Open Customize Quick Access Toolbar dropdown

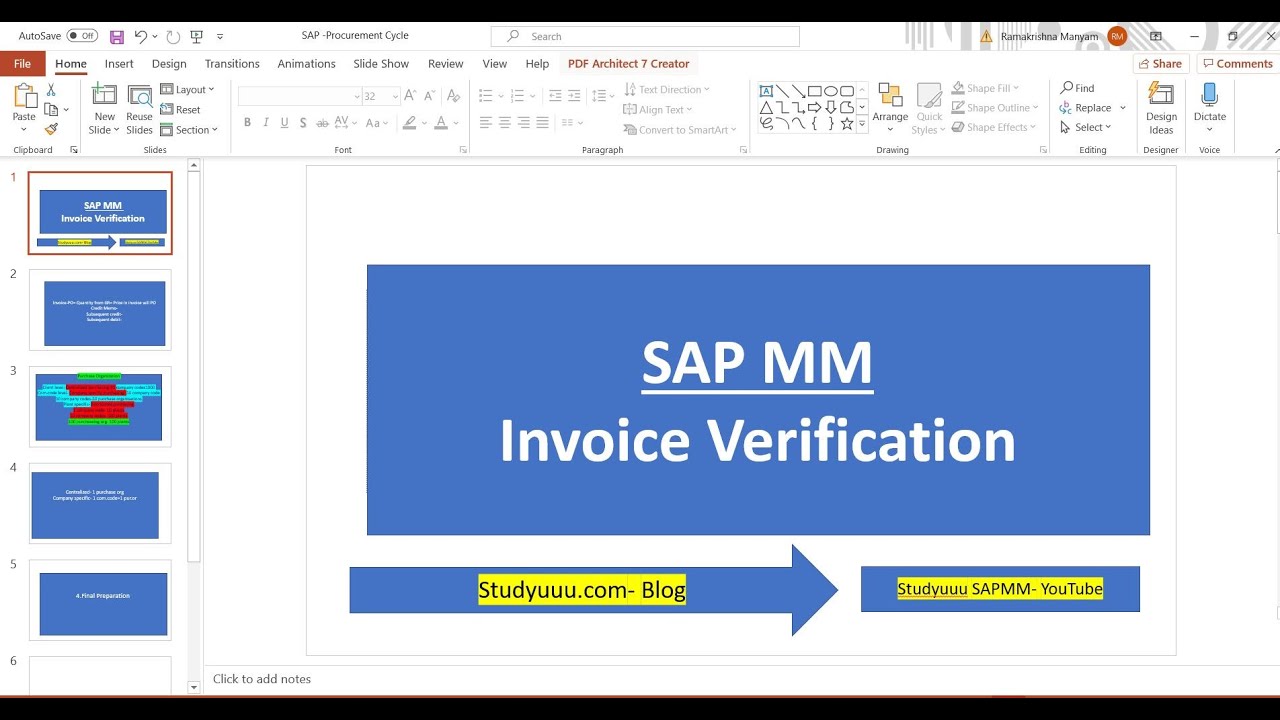(220, 36)
